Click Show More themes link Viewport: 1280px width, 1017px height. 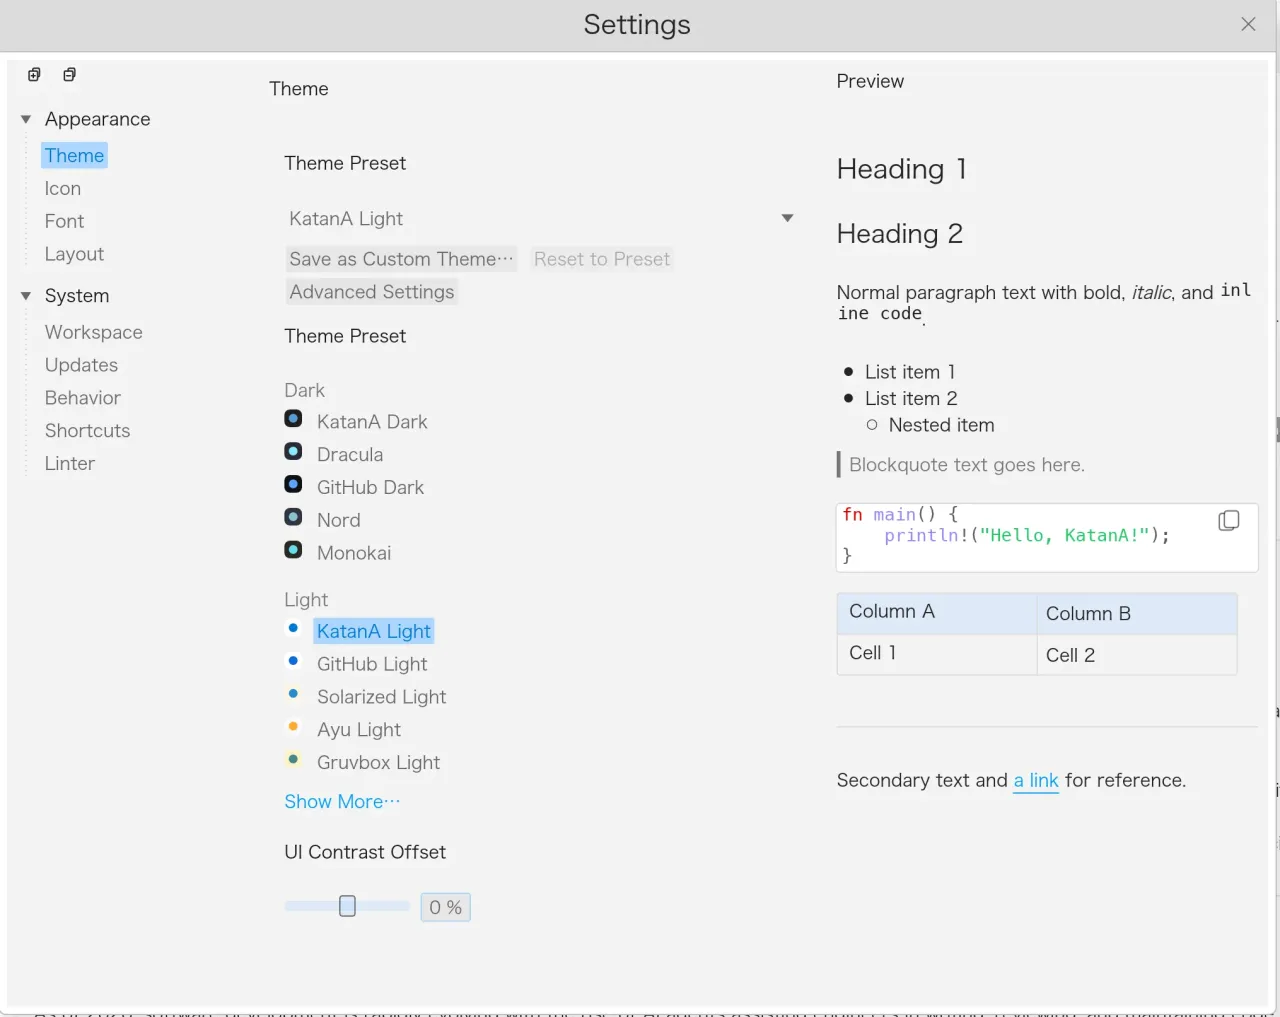click(342, 802)
